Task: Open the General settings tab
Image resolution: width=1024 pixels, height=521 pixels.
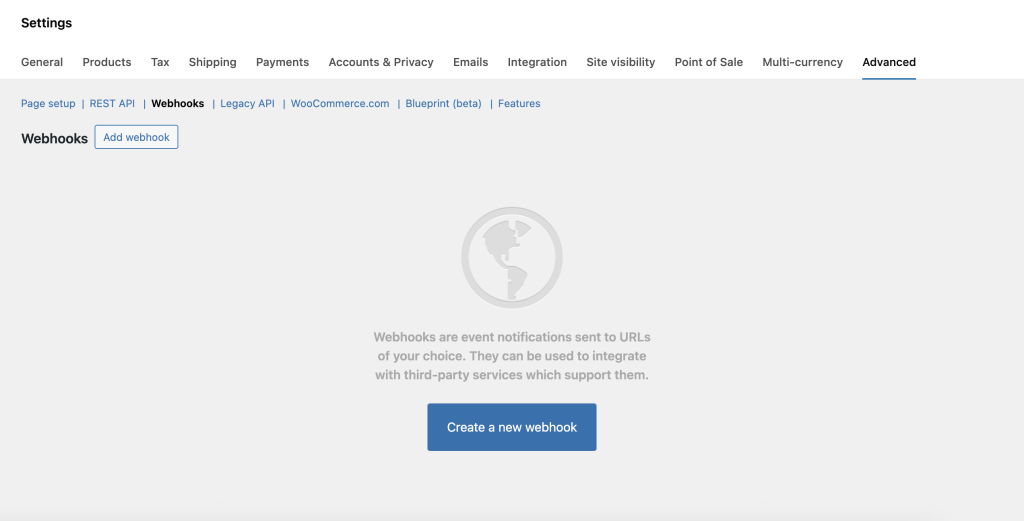Action: pyautogui.click(x=42, y=62)
